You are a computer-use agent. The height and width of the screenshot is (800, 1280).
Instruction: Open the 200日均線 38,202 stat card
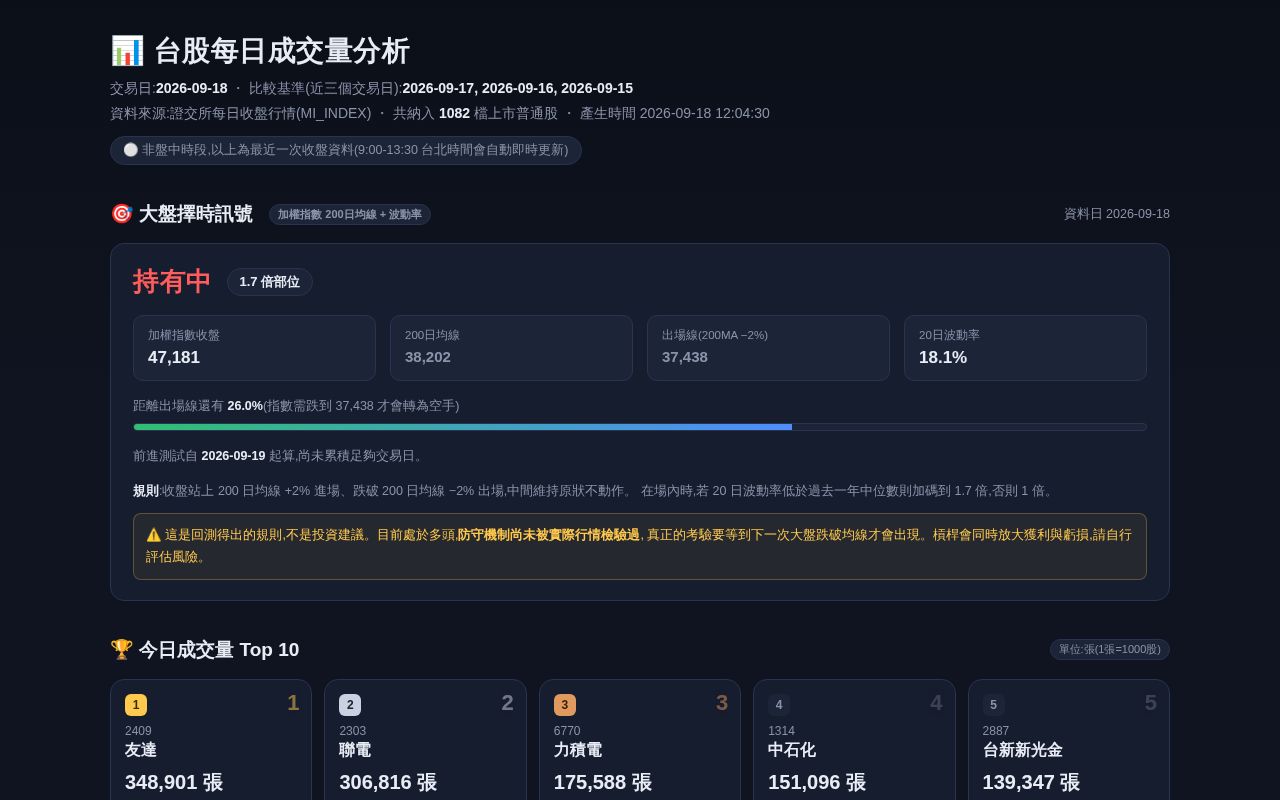[511, 348]
